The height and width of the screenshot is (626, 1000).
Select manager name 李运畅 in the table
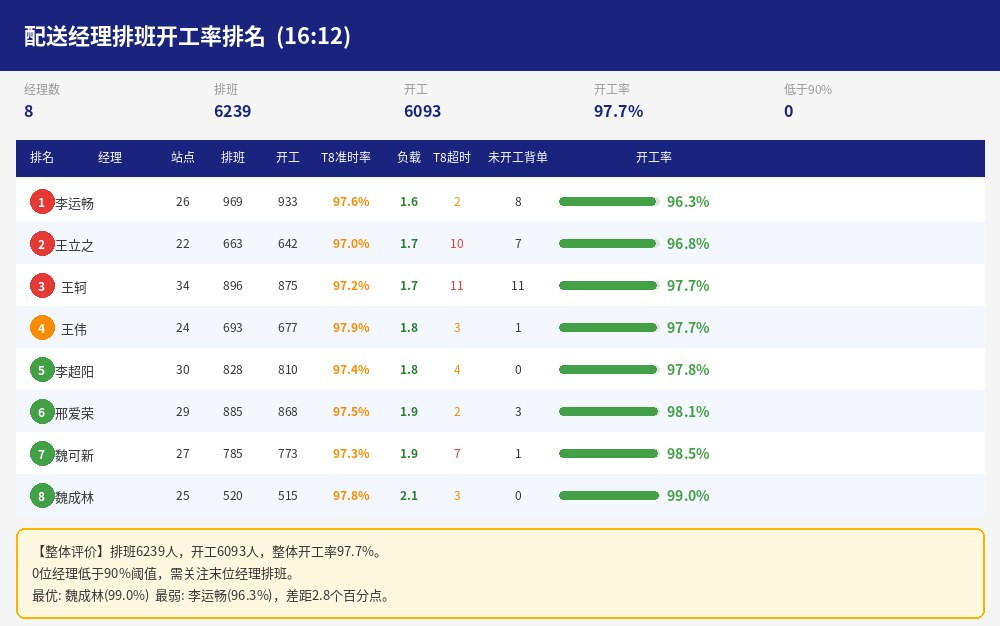point(74,203)
